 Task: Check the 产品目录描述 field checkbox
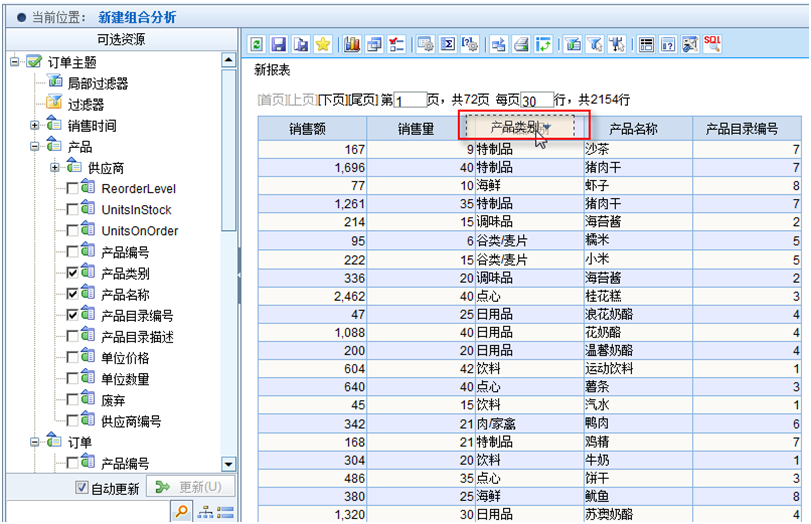[x=72, y=337]
